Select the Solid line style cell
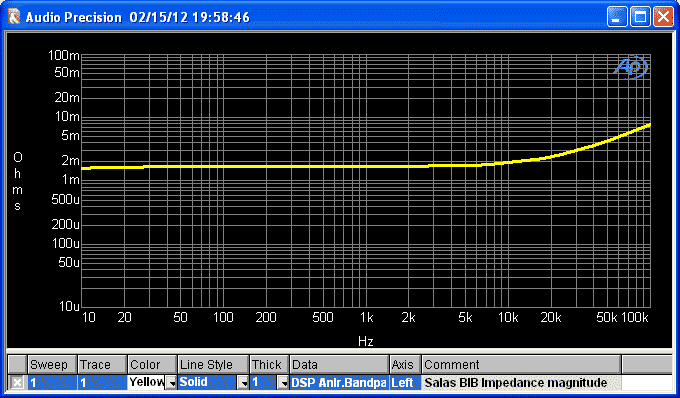The width and height of the screenshot is (680, 398). point(208,382)
